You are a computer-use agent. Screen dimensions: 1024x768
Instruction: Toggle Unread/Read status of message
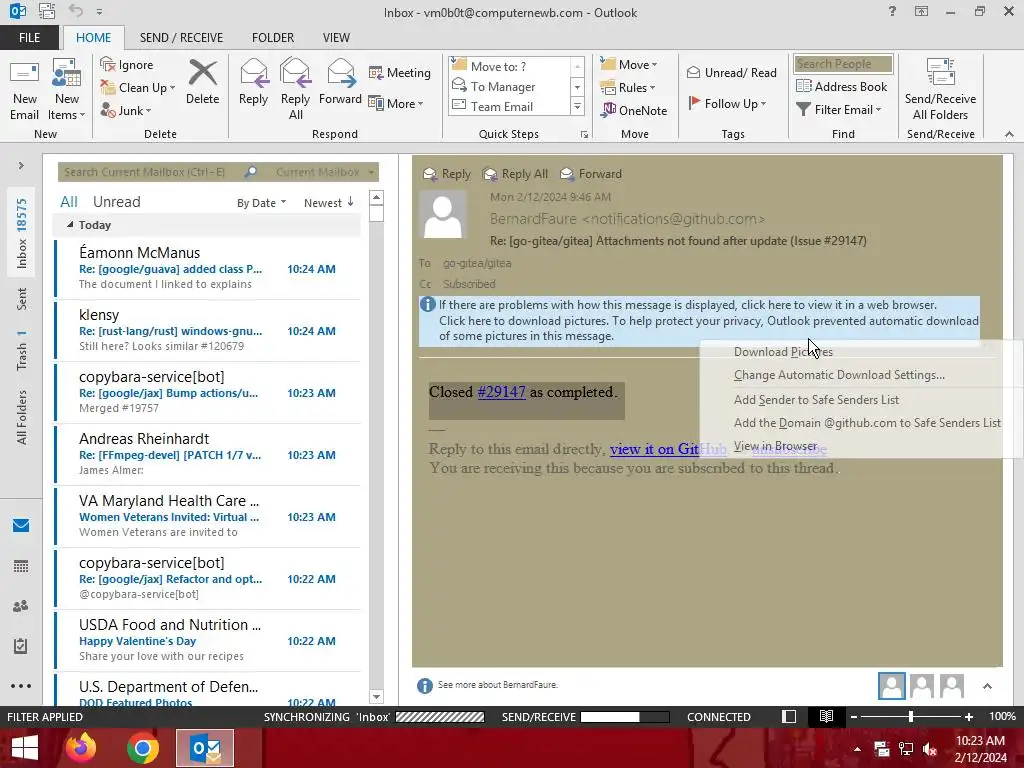[x=732, y=72]
